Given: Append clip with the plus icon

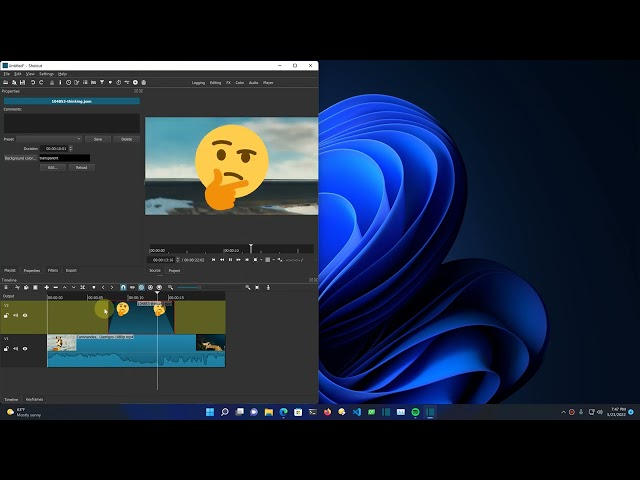Looking at the screenshot, I should click(x=47, y=287).
